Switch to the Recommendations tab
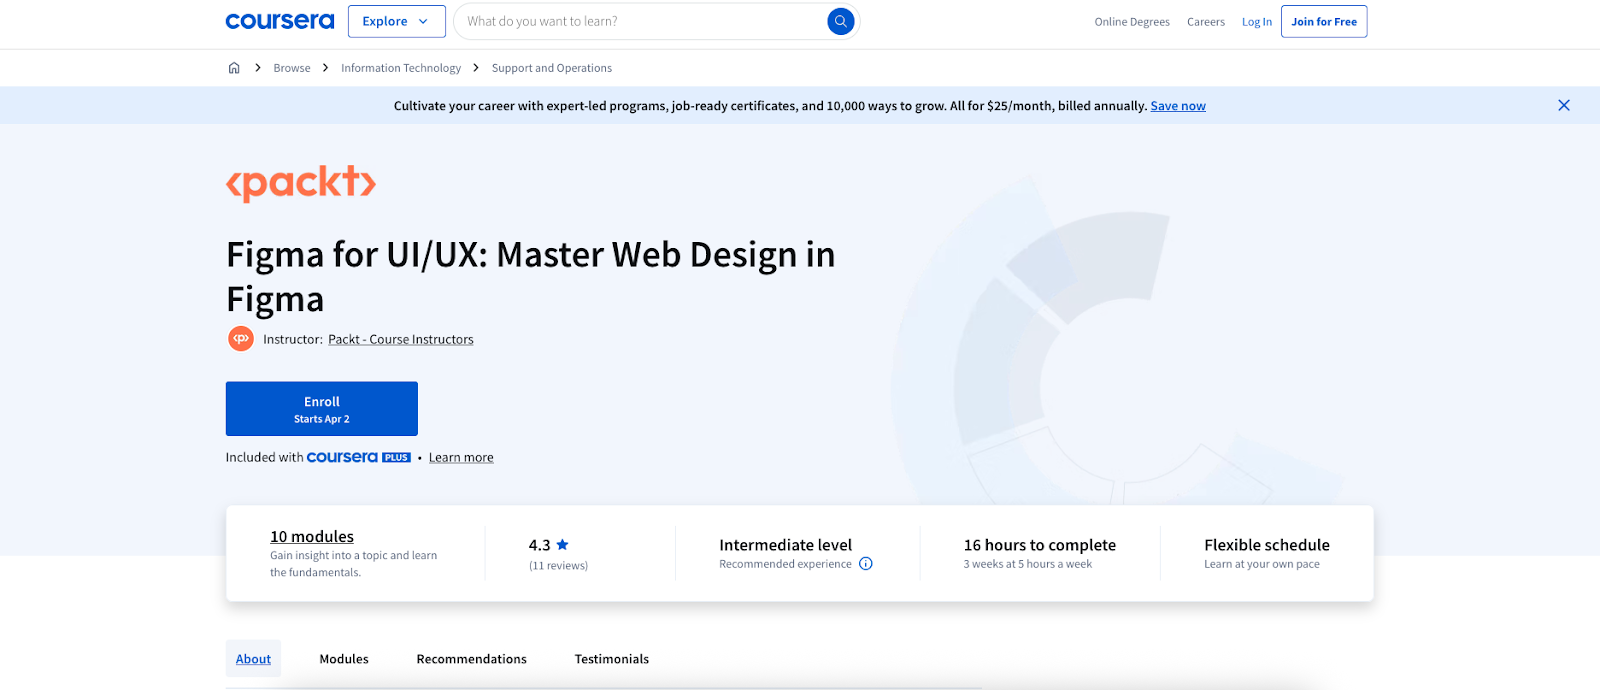 tap(472, 659)
